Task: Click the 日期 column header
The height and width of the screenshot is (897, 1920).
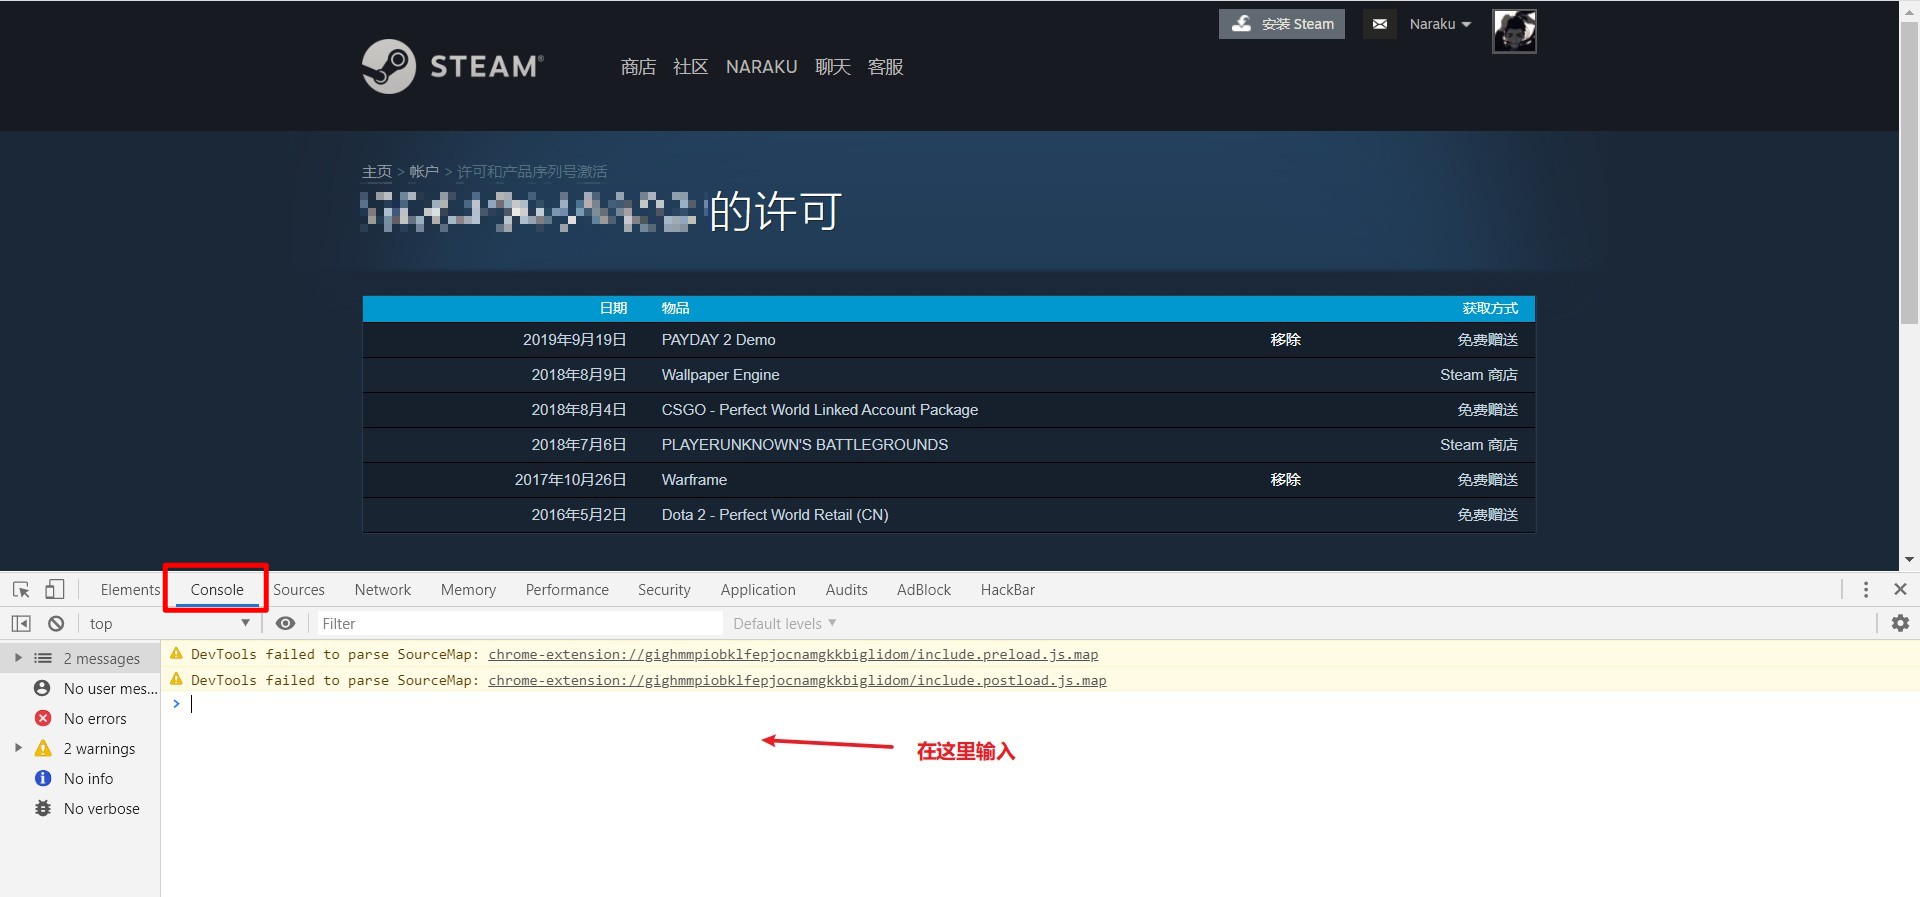Action: 613,308
